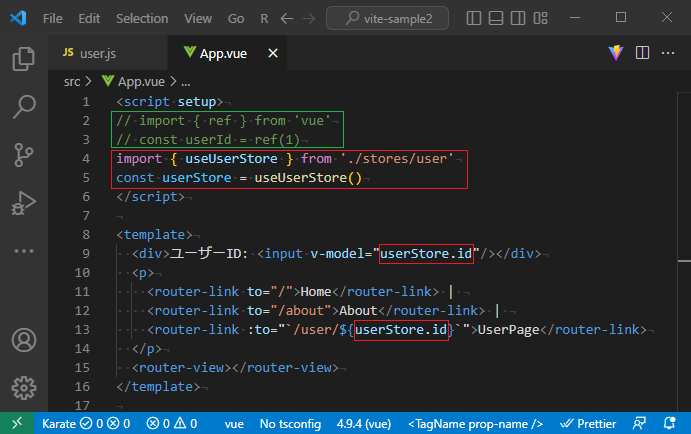691x434 pixels.
Task: Click the Vite icon in editor toolbar
Action: (616, 53)
